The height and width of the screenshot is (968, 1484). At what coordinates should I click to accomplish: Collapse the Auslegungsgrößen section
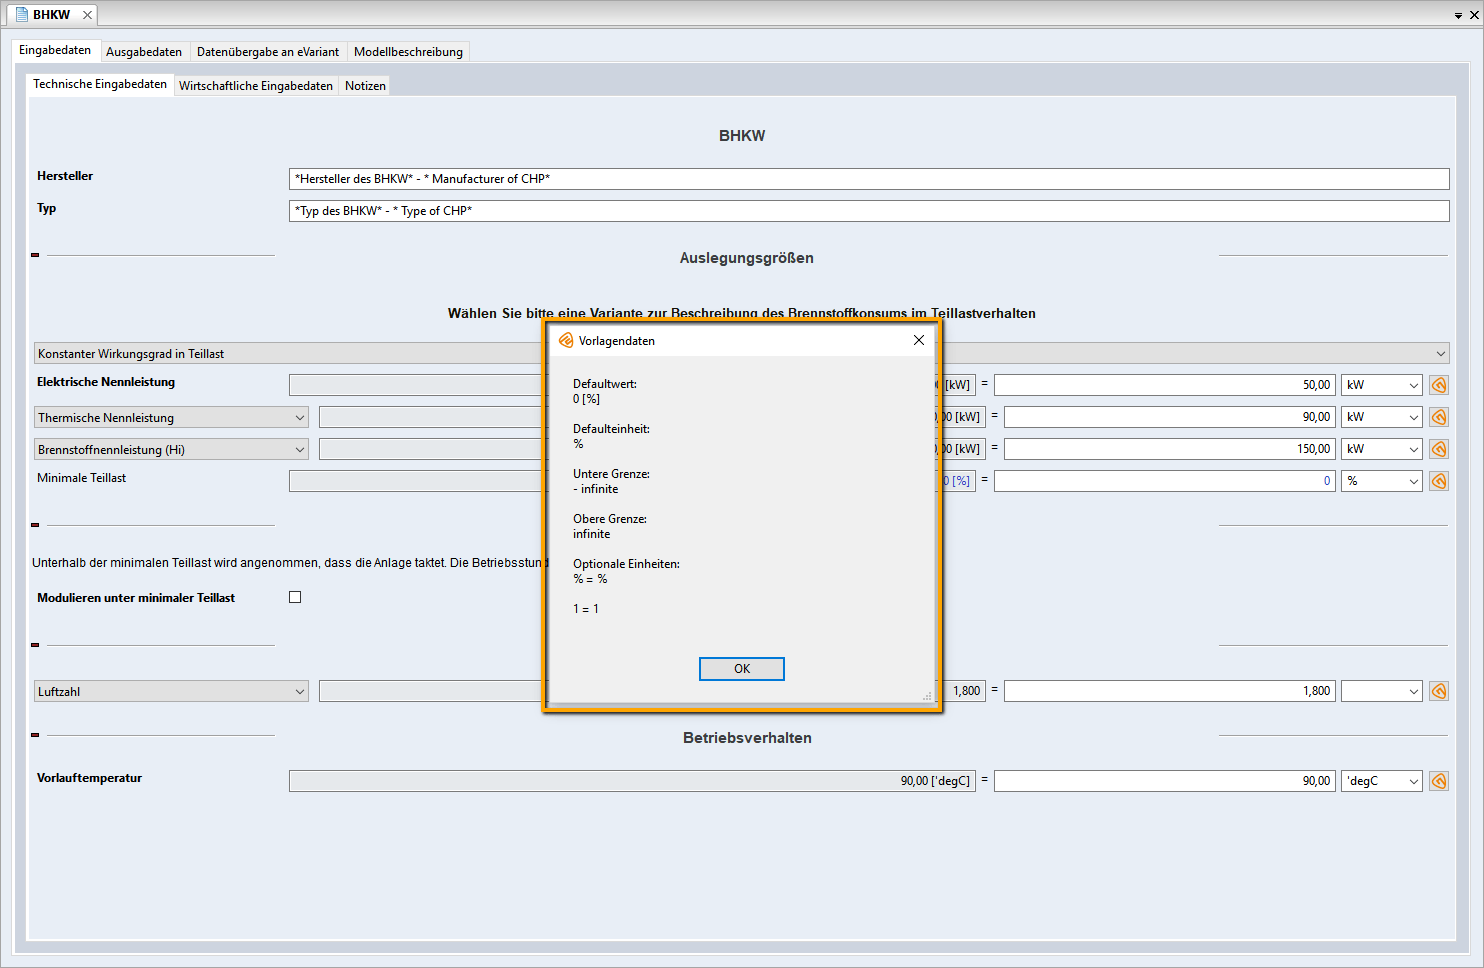pos(35,255)
